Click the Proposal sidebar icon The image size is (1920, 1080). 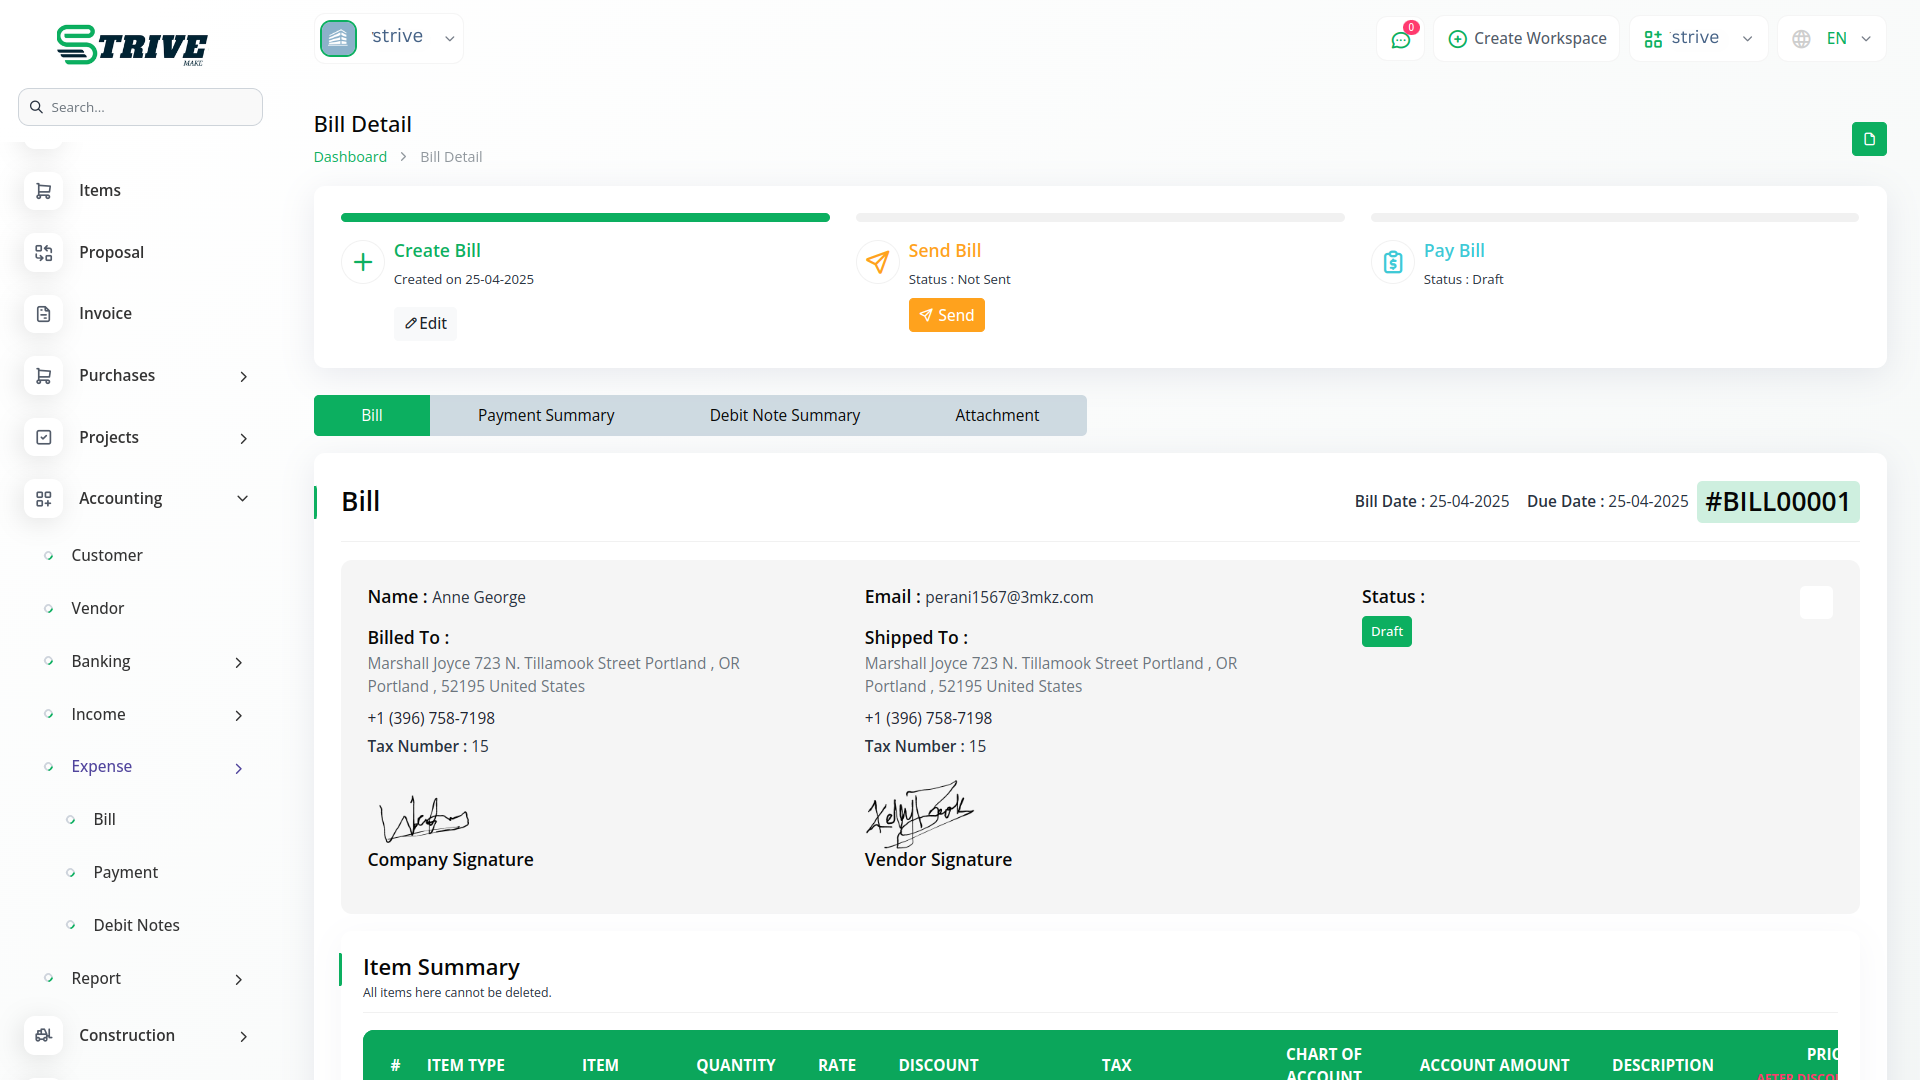coord(43,253)
